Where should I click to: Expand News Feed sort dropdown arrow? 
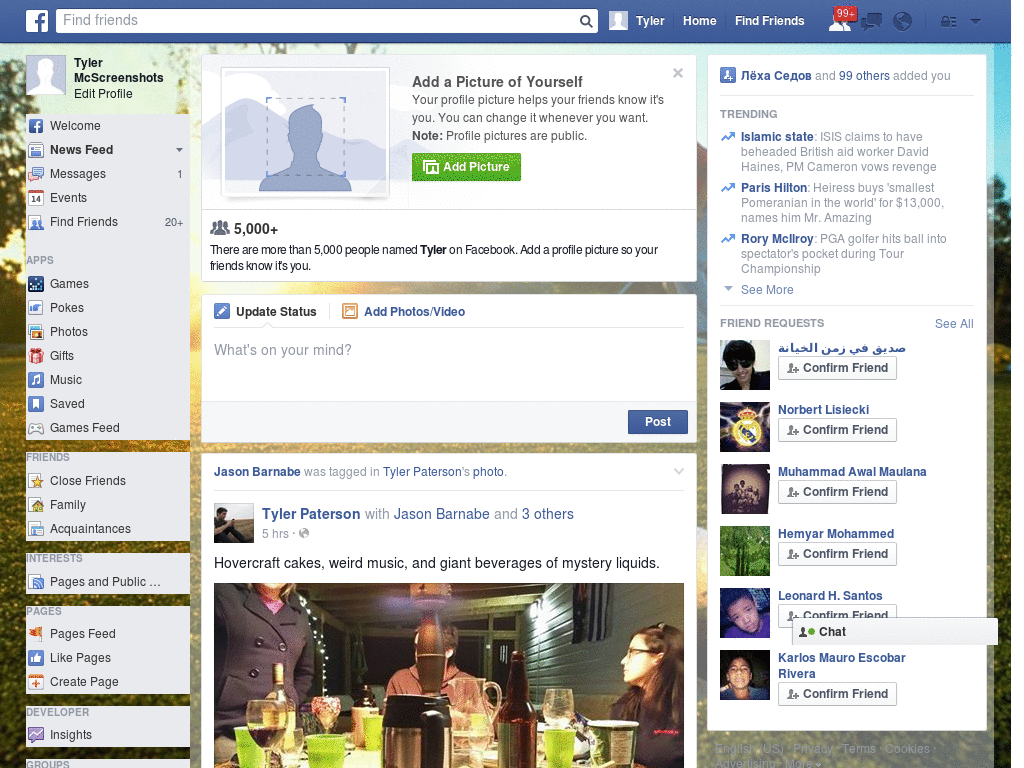tap(179, 150)
